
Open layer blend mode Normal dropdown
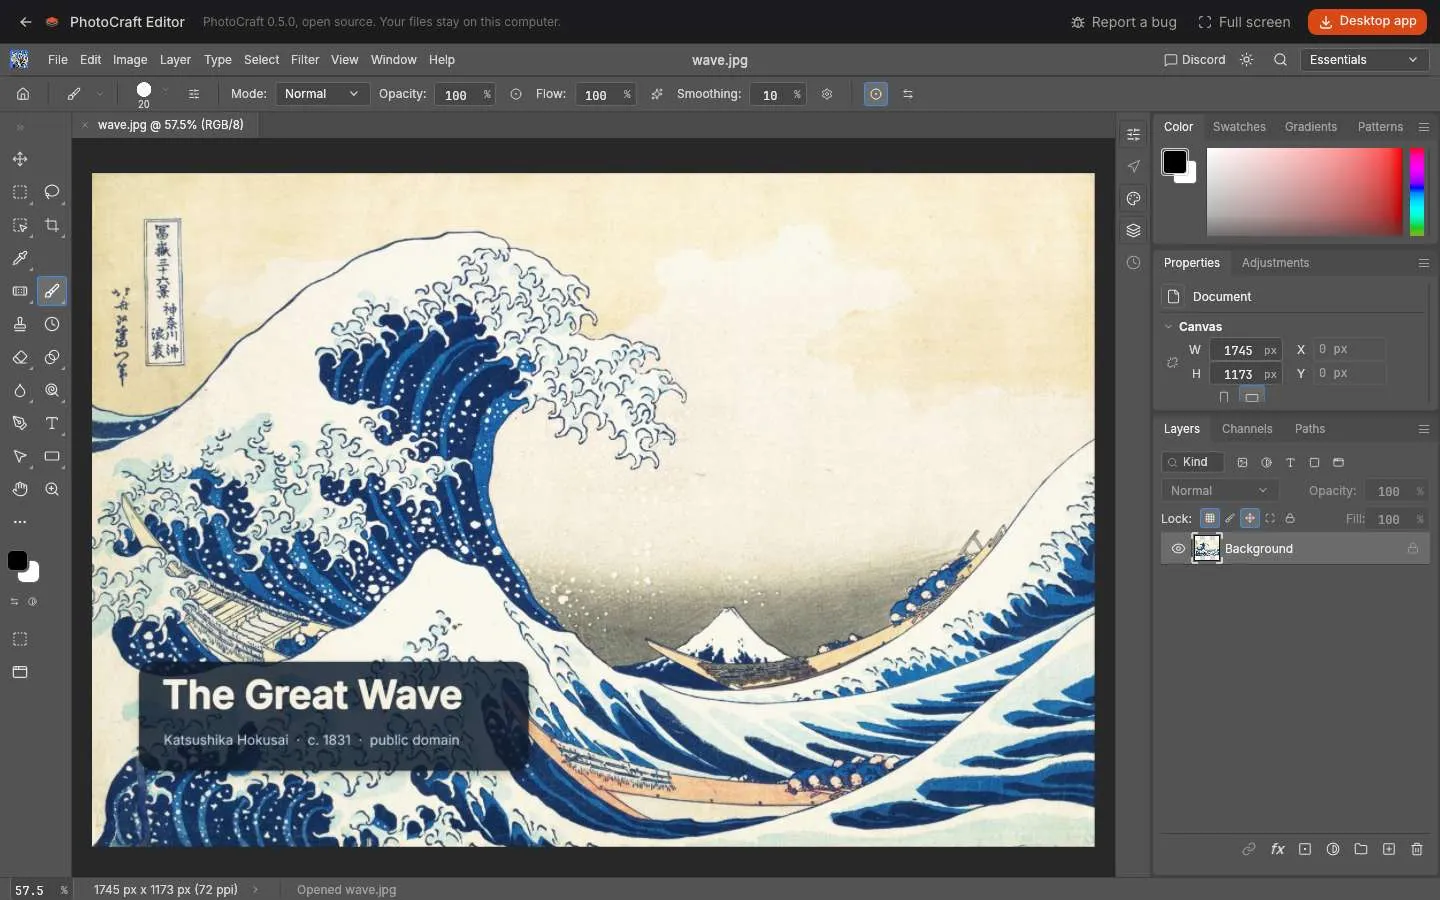tap(1220, 490)
